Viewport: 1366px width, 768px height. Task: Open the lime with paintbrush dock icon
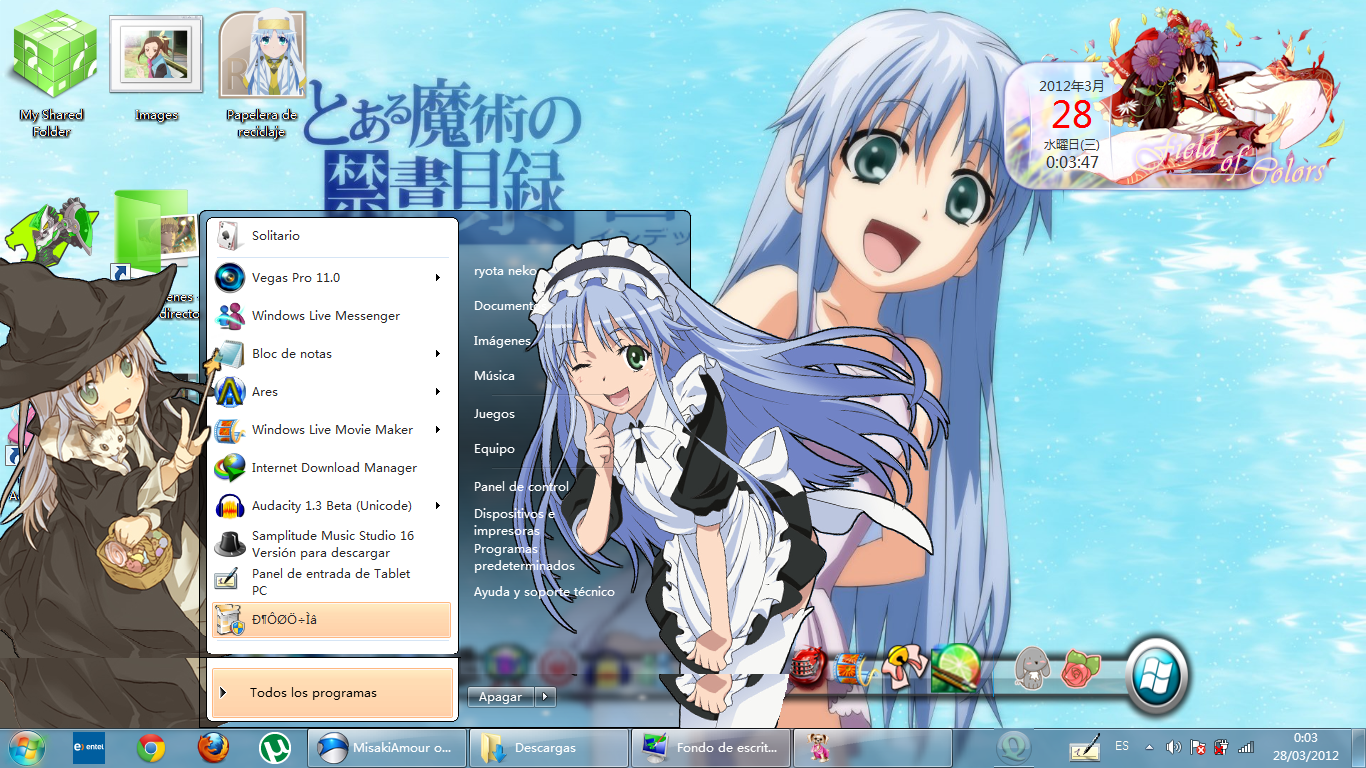click(954, 668)
